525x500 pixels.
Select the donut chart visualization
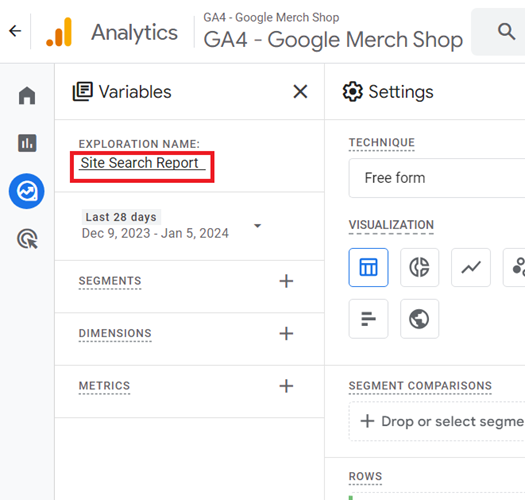click(420, 267)
